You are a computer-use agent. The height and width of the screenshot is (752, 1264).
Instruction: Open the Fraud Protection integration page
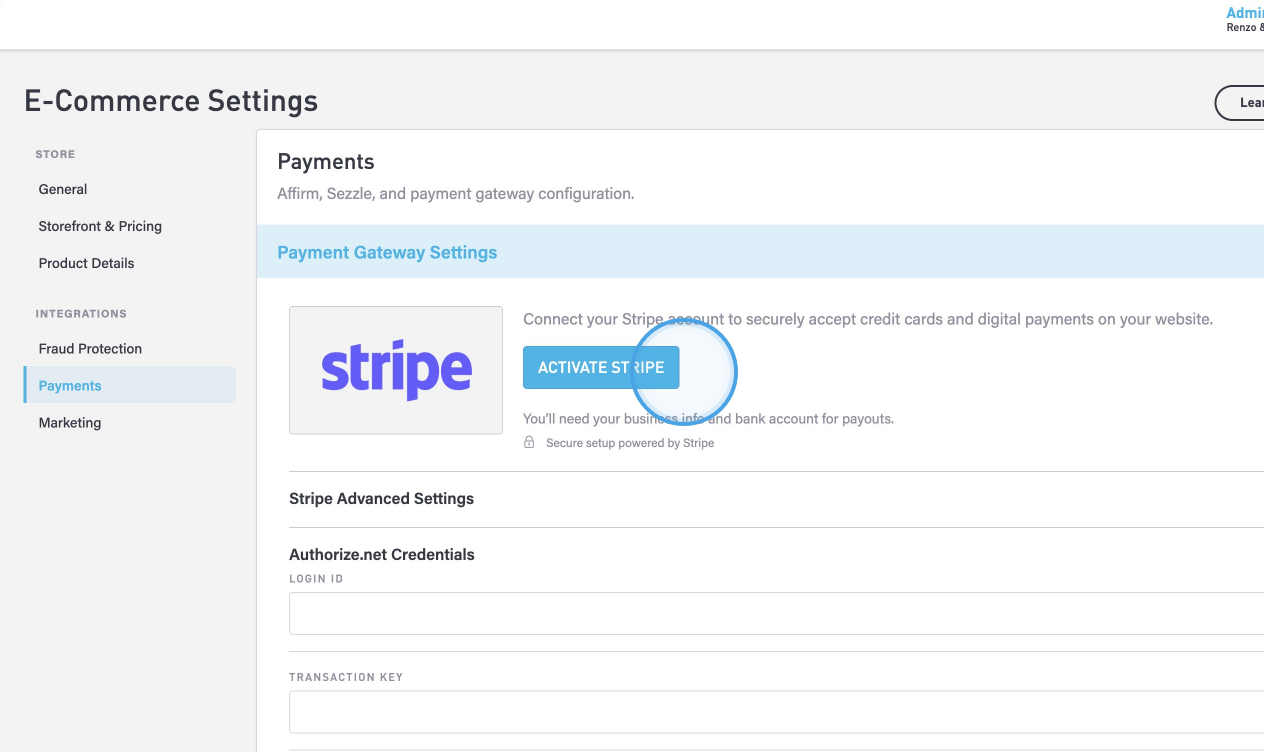tap(90, 349)
